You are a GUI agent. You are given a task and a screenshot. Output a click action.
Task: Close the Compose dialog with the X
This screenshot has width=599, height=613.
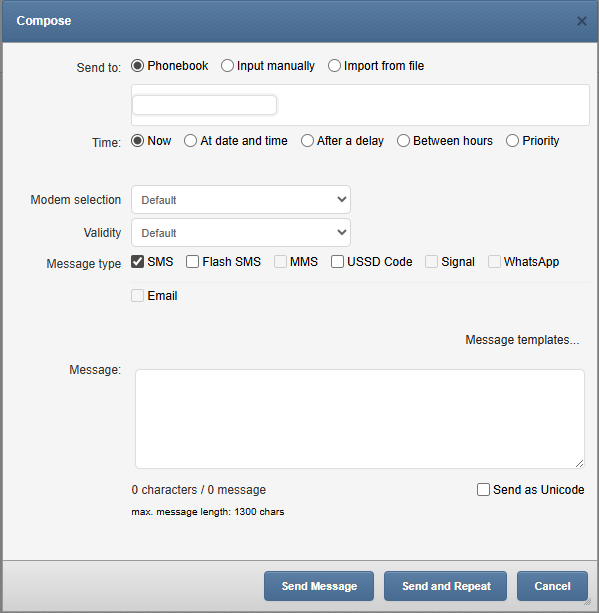point(581,21)
